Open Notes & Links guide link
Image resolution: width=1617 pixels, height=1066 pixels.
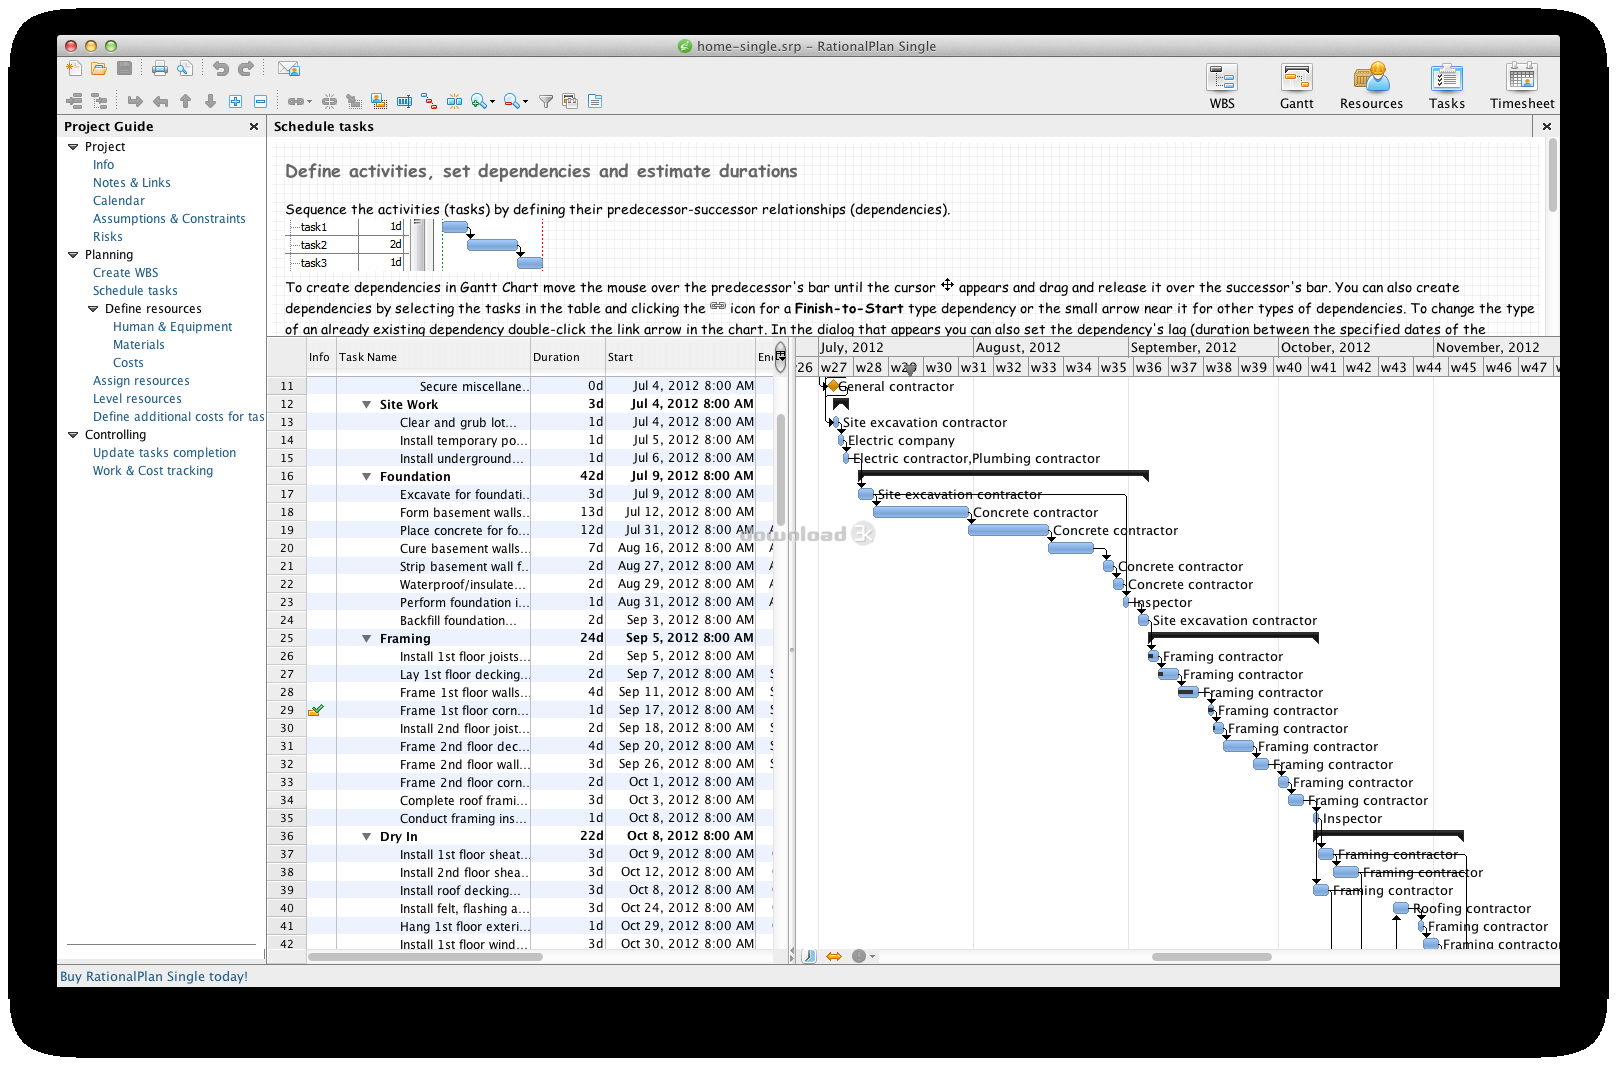click(132, 183)
